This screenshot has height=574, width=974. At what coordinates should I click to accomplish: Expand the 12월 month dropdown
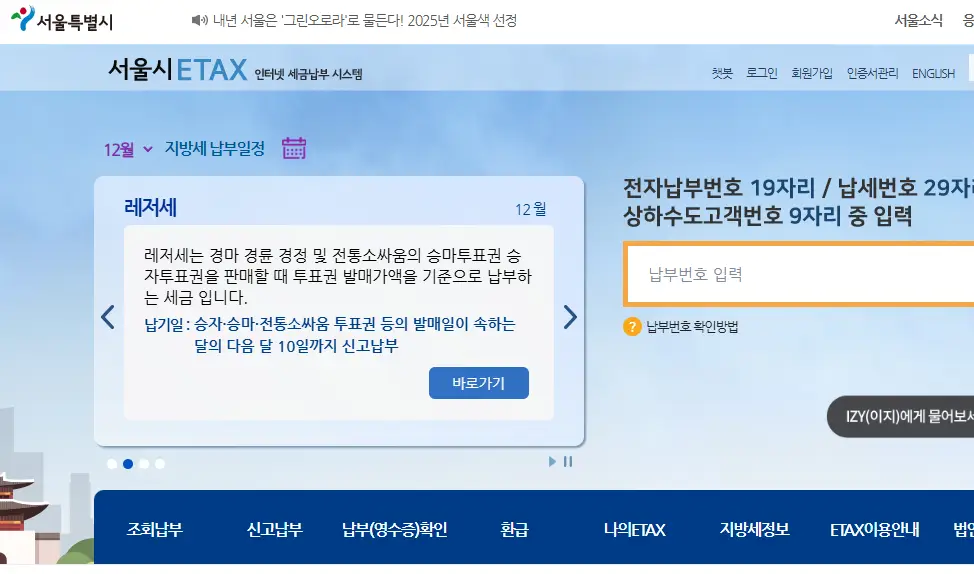click(x=128, y=149)
